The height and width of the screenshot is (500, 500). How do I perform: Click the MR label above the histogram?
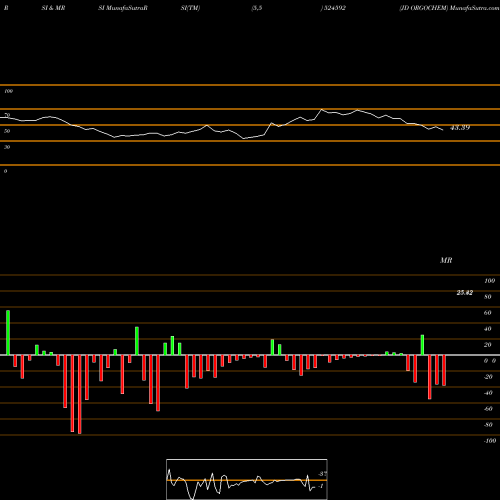(x=446, y=260)
